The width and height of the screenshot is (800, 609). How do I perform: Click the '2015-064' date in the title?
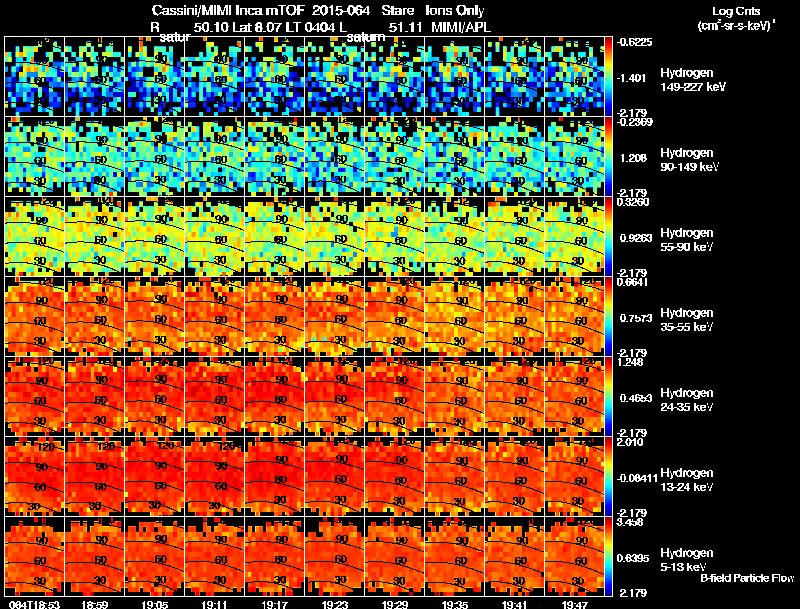coord(341,11)
